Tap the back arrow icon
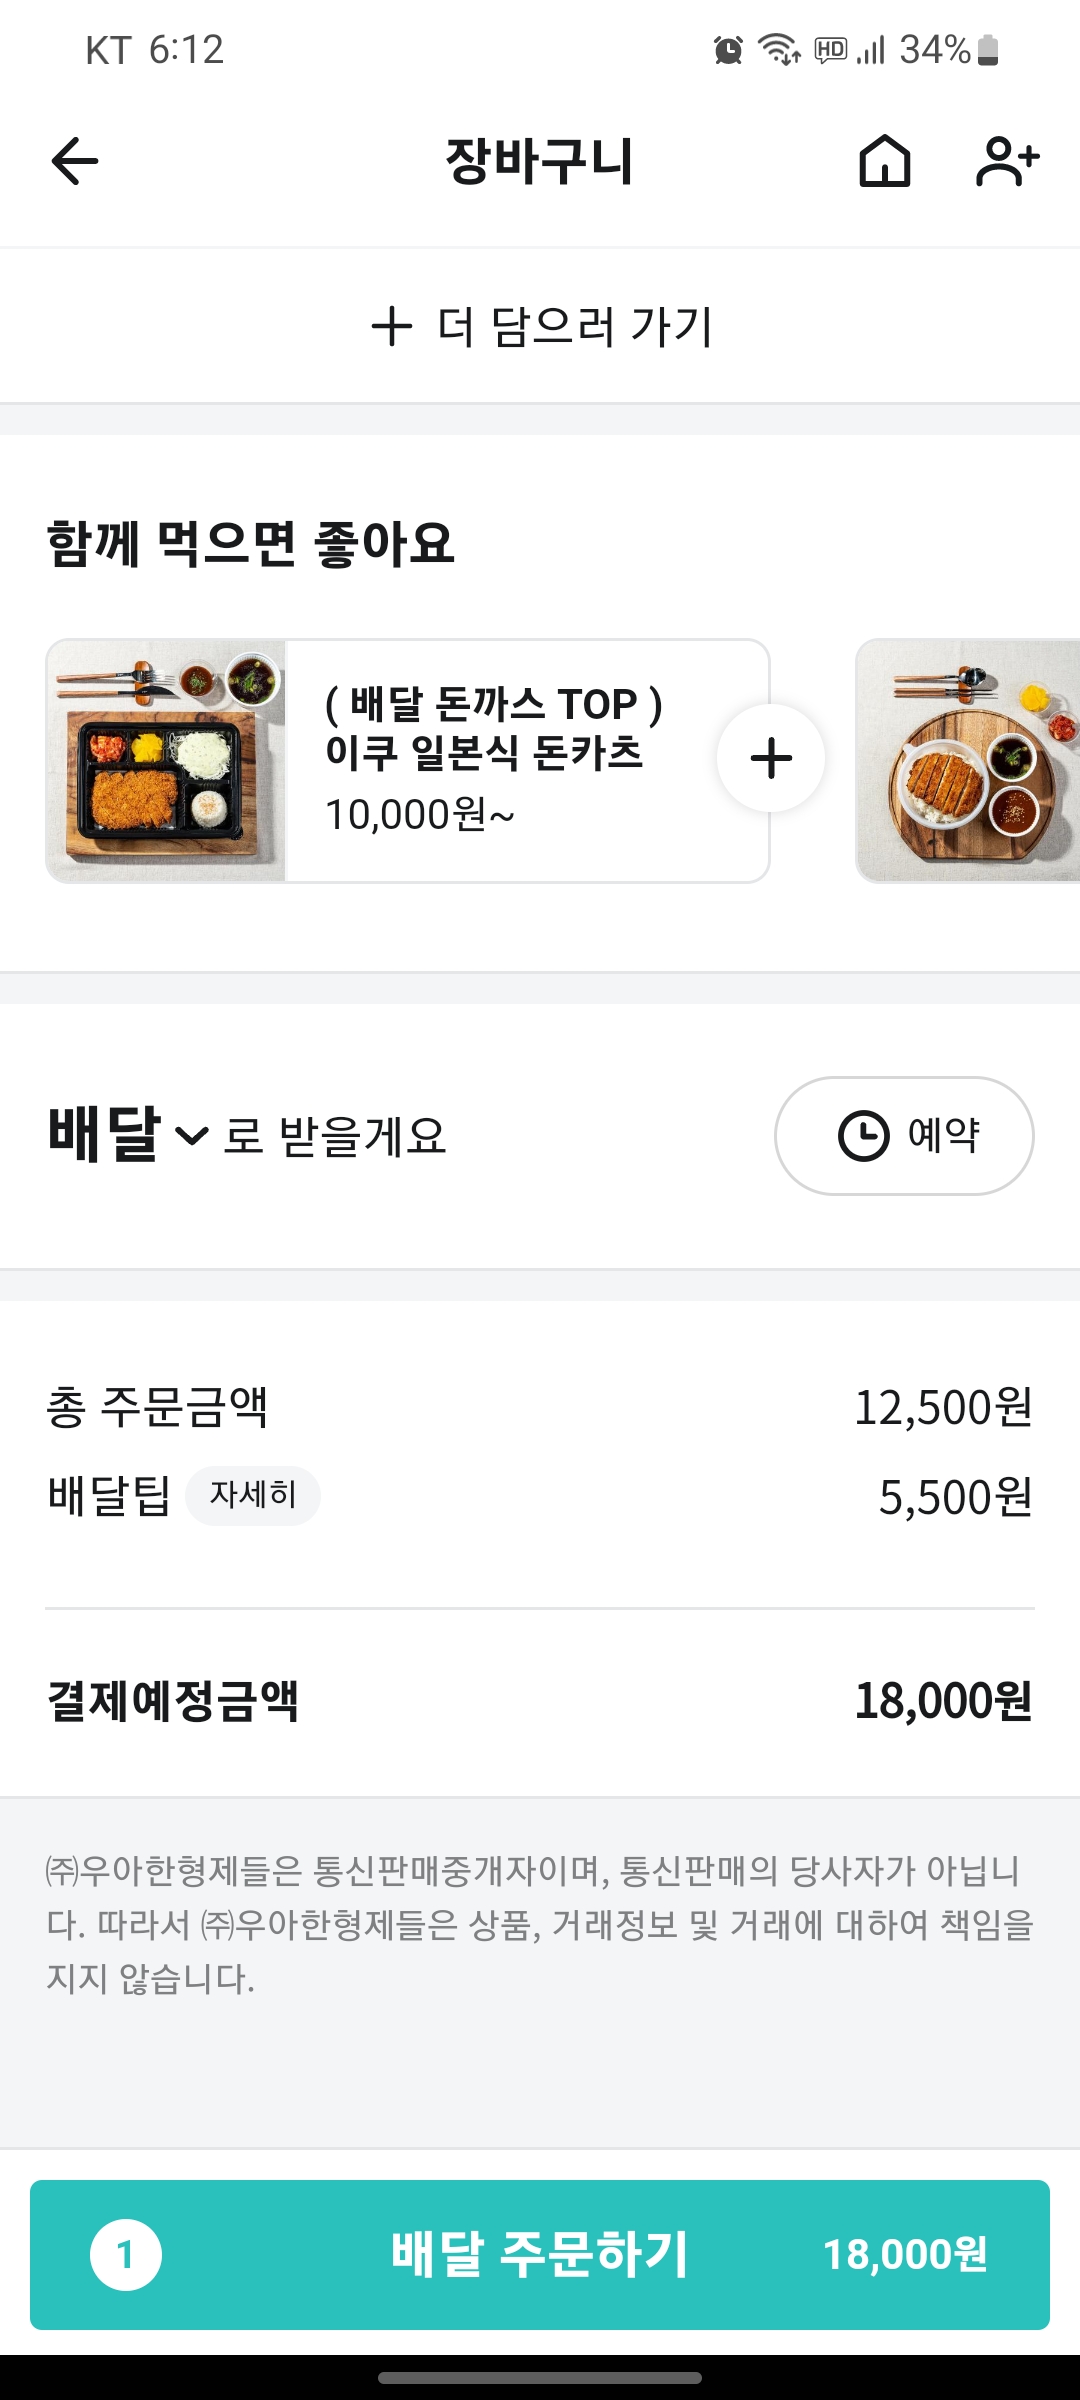 (x=75, y=161)
